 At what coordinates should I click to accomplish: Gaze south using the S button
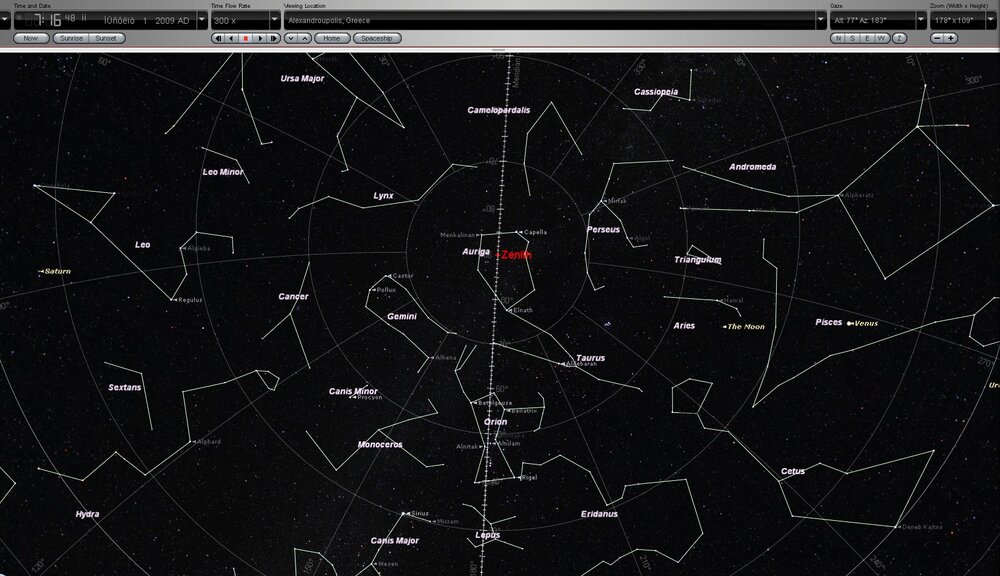(x=852, y=38)
